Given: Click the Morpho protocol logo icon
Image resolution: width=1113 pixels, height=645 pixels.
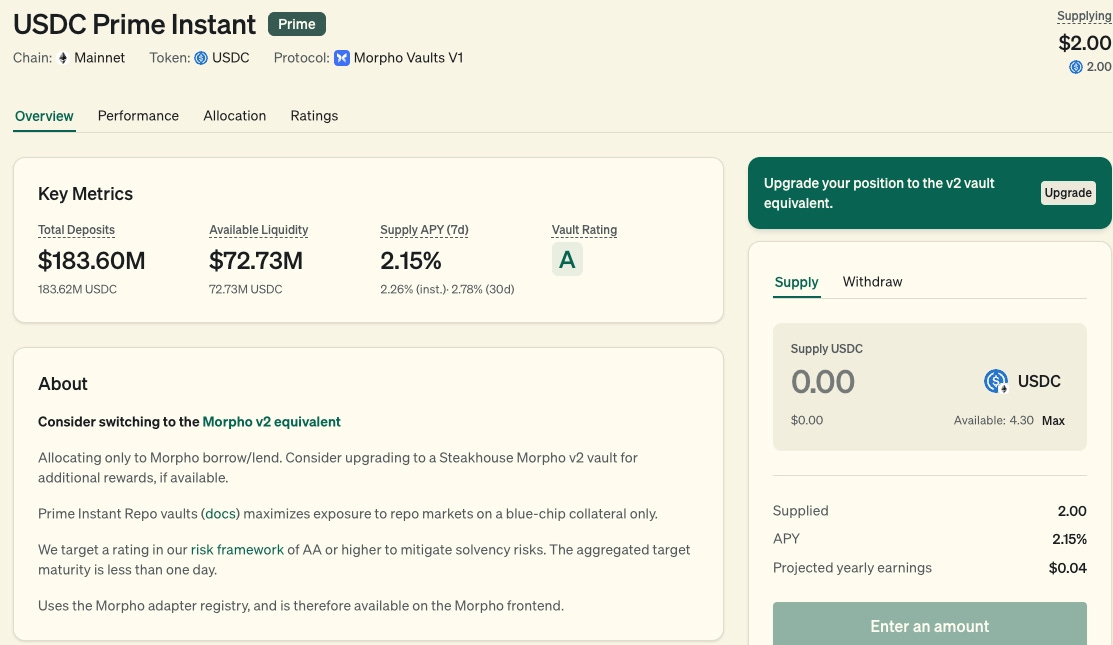Looking at the screenshot, I should 341,58.
